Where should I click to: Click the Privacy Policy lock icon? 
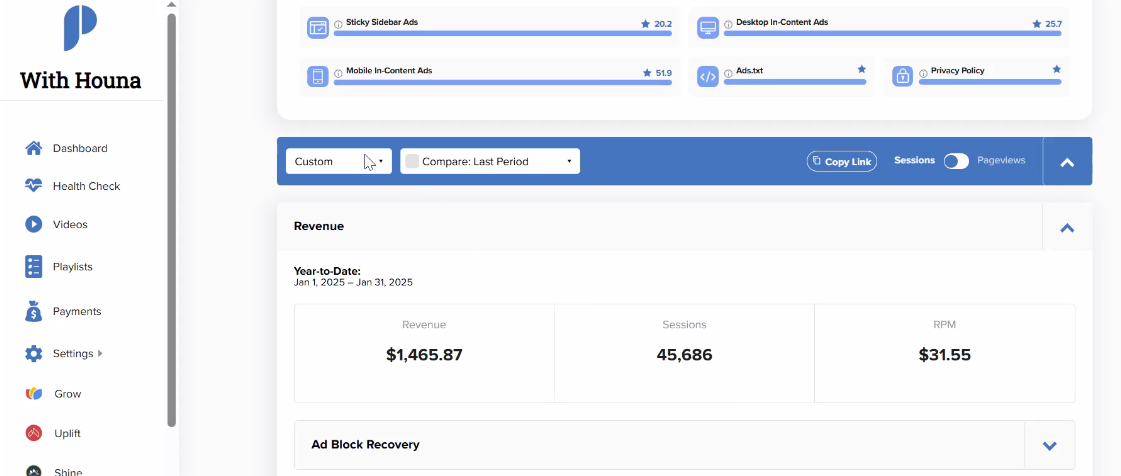[903, 76]
